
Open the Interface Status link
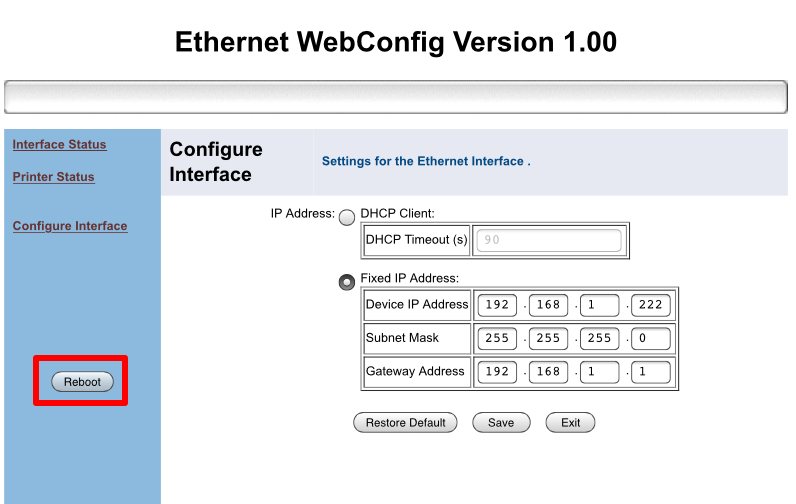click(x=59, y=145)
